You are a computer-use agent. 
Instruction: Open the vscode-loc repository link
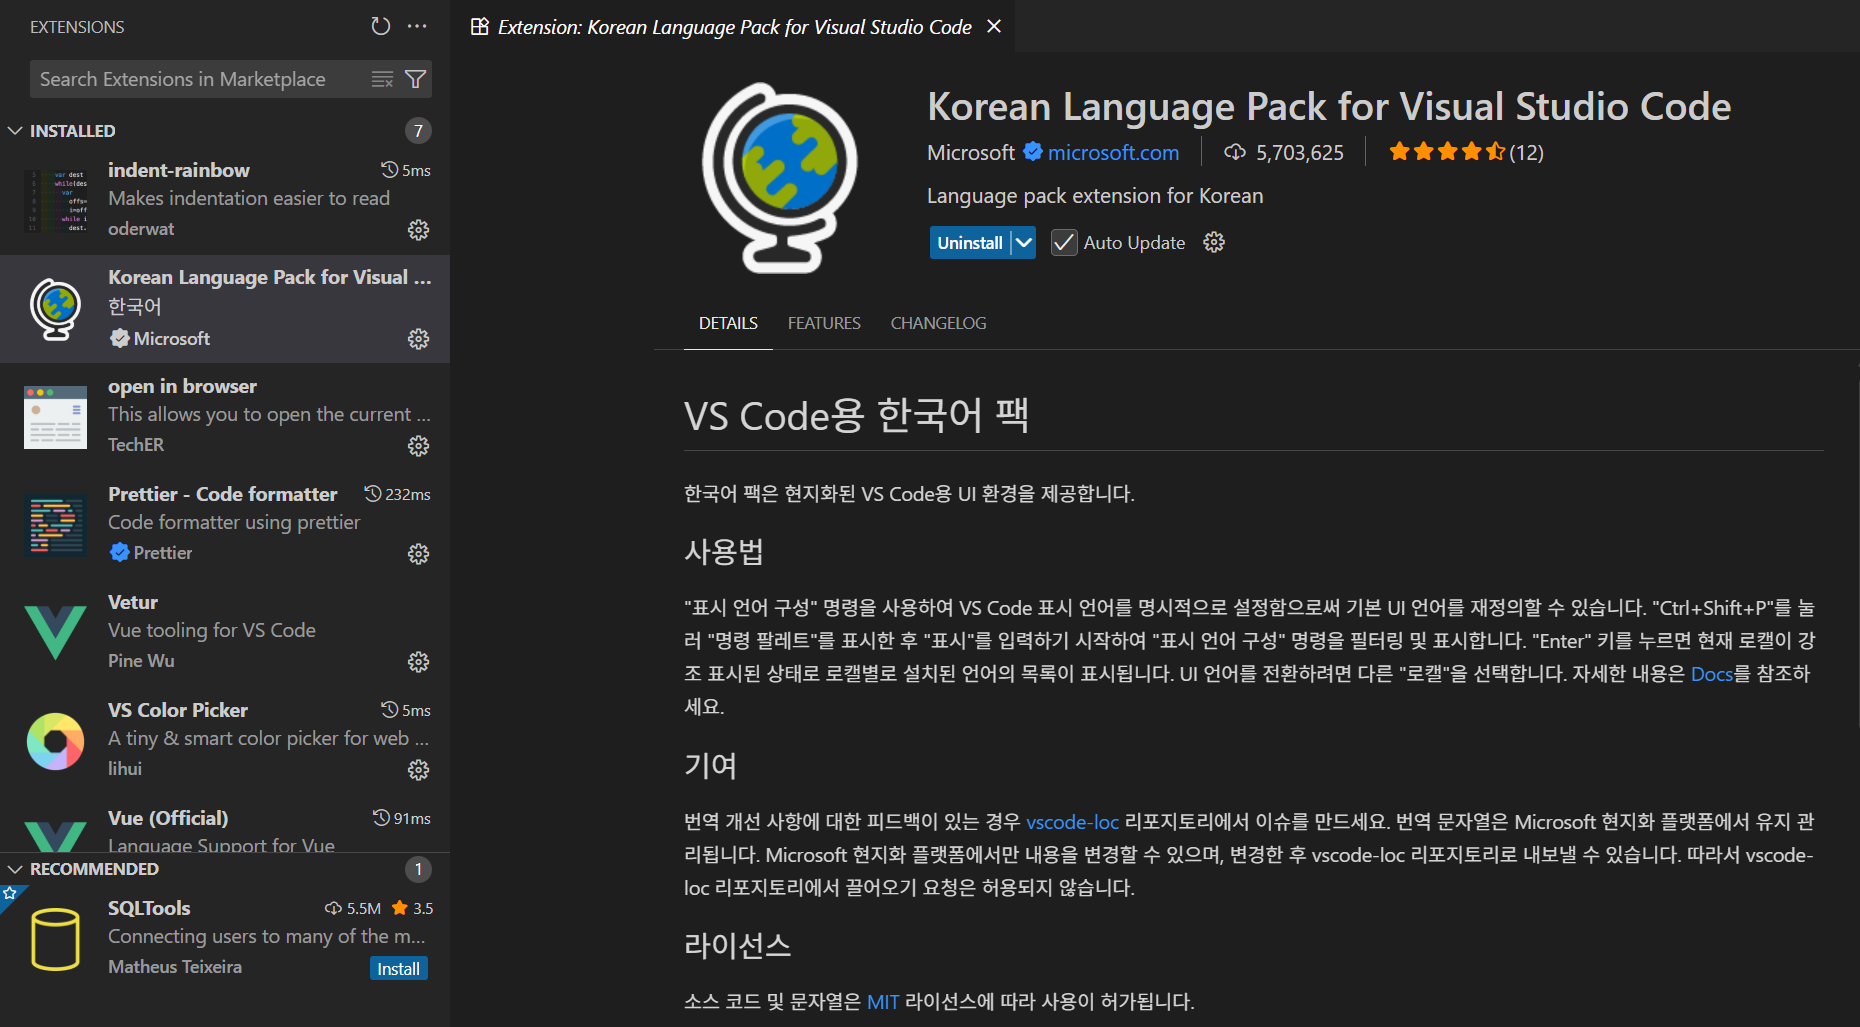(x=1072, y=822)
